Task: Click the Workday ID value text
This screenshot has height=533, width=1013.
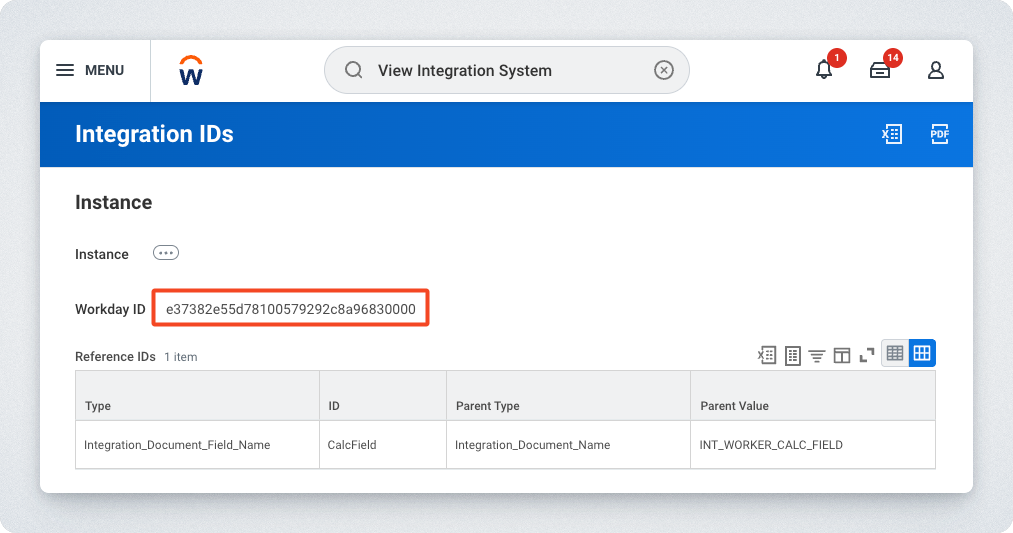Action: click(291, 309)
